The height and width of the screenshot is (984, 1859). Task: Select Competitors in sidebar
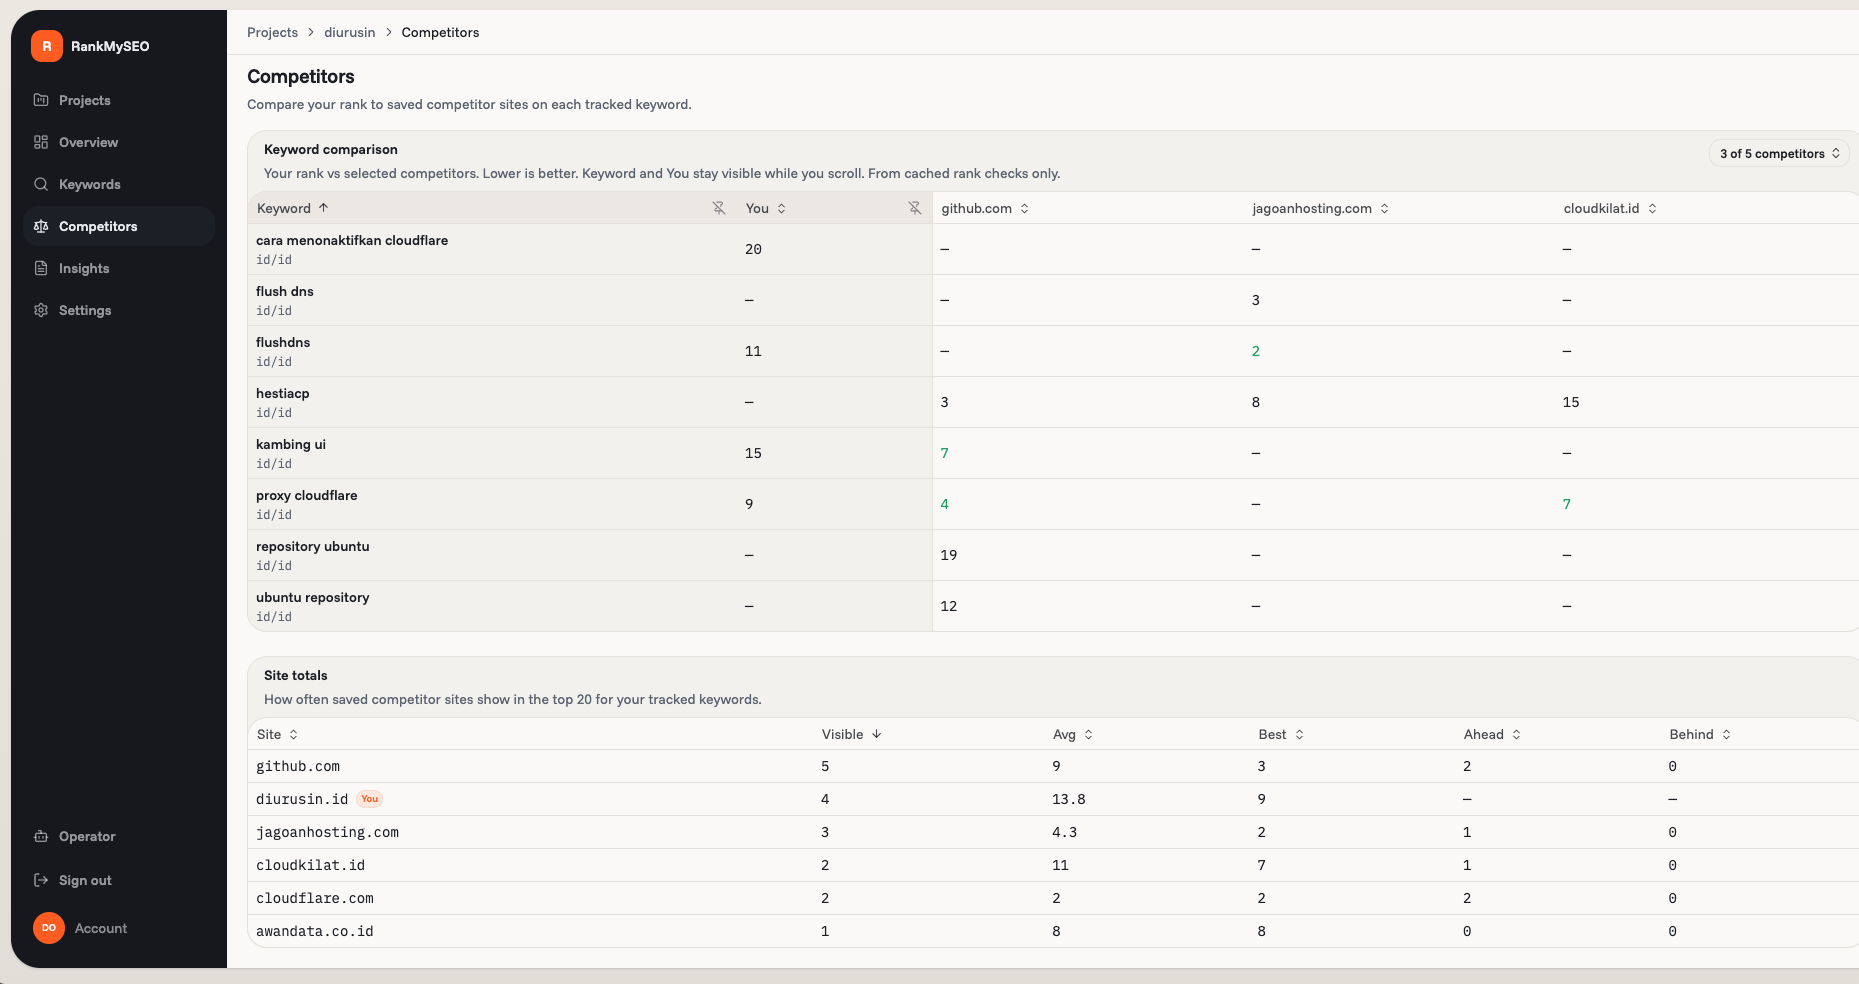point(119,226)
